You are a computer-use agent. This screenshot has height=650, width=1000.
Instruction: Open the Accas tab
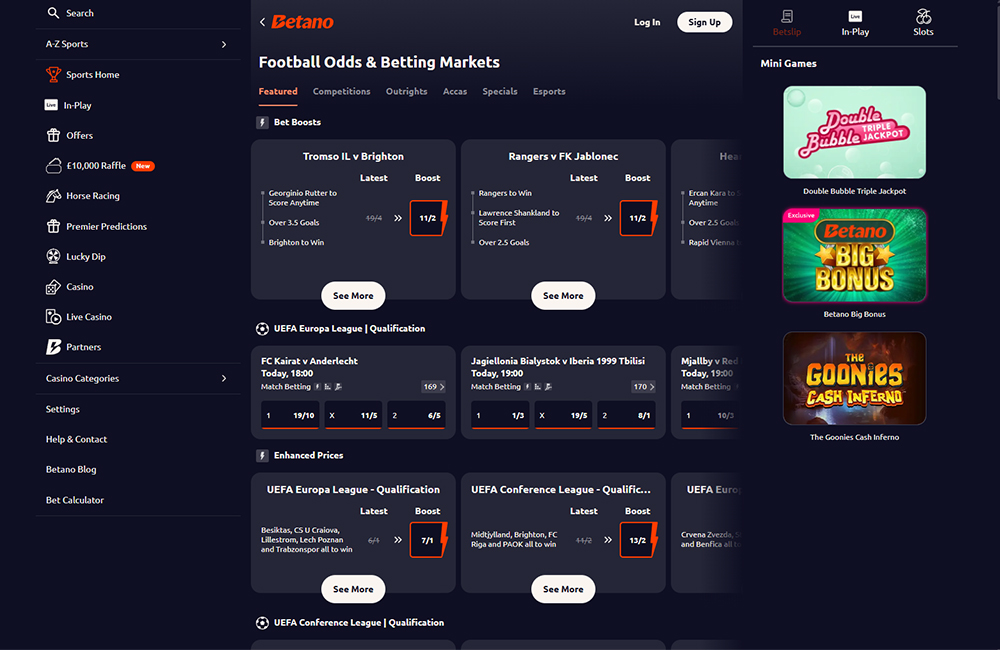coord(455,92)
